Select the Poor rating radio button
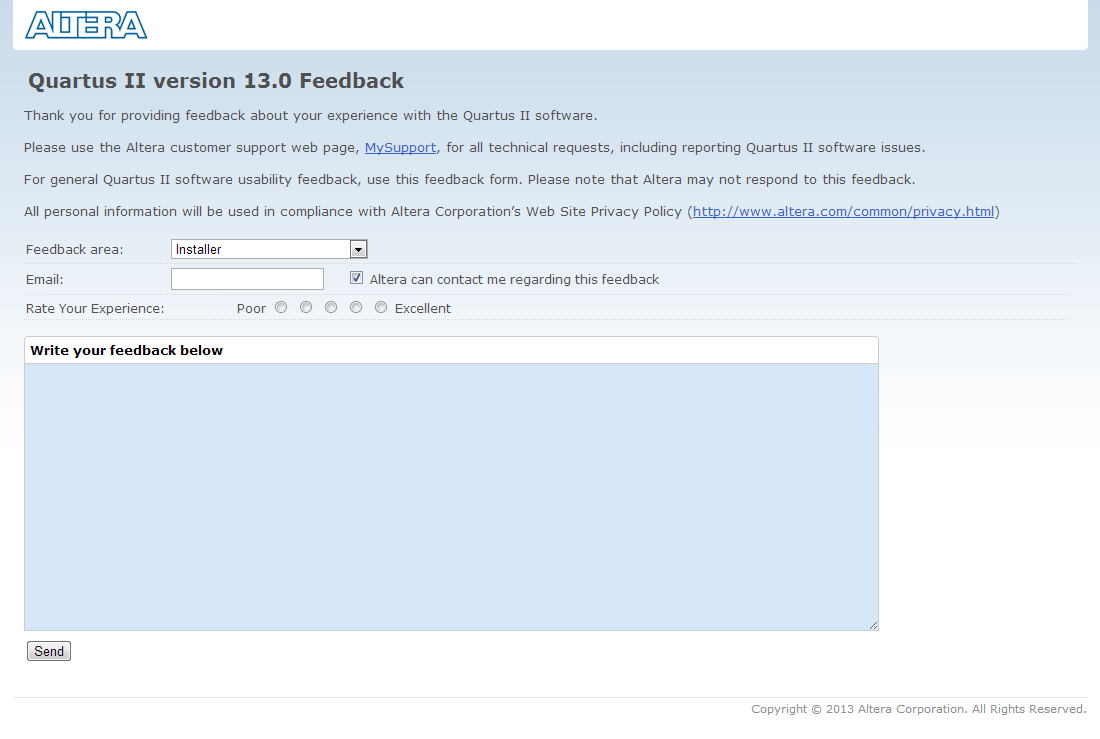 coord(281,307)
